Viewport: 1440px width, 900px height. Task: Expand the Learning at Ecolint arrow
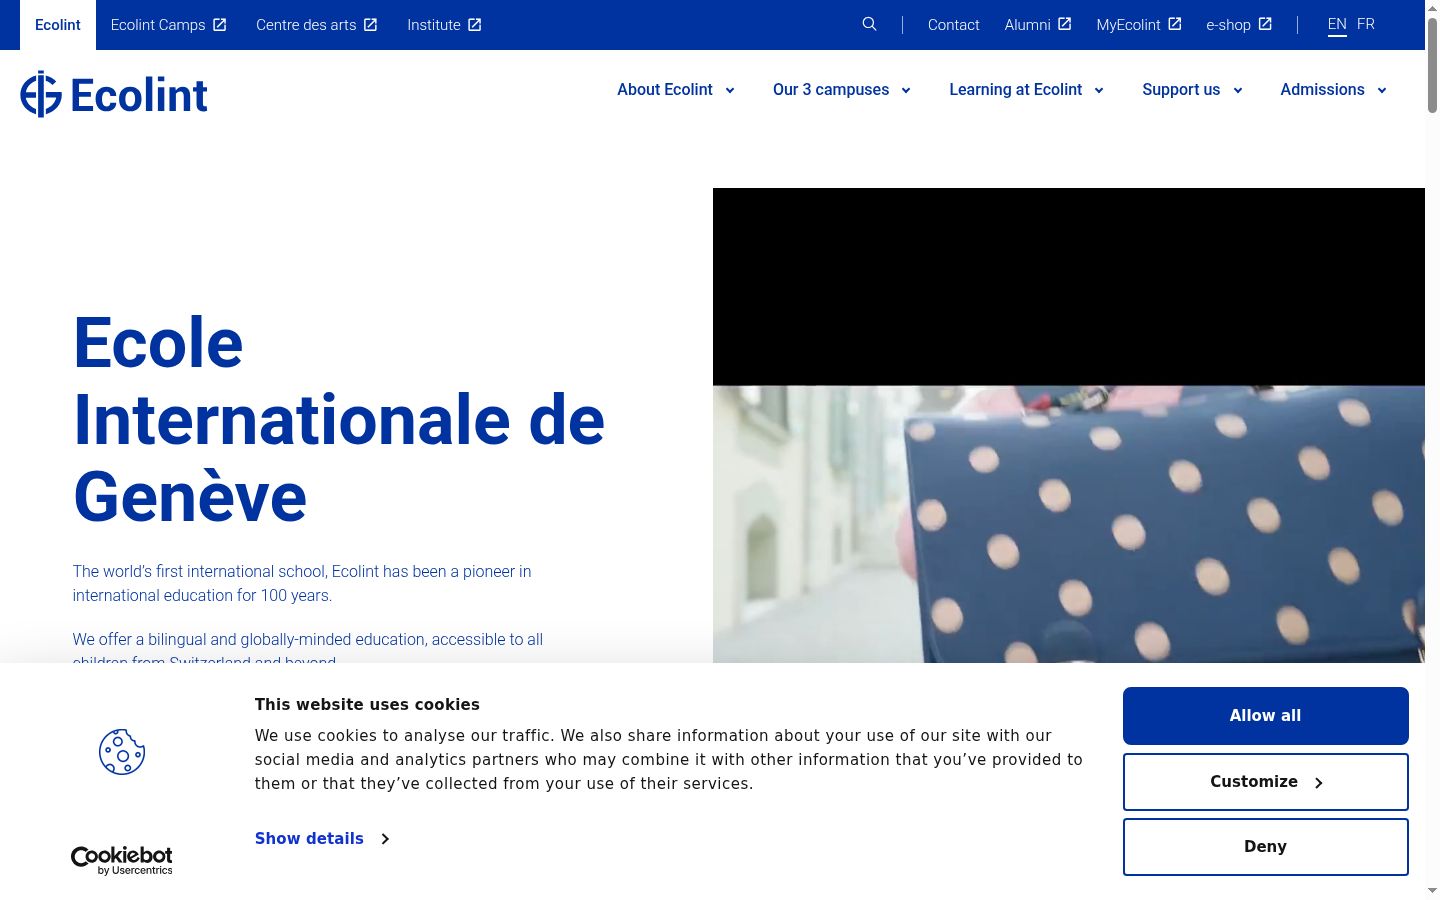[x=1099, y=91]
